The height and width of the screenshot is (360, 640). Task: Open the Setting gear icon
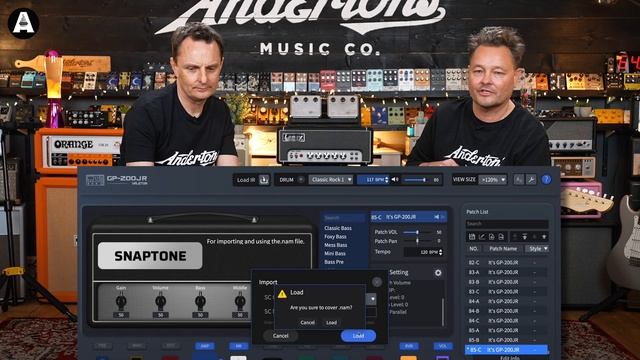438,273
